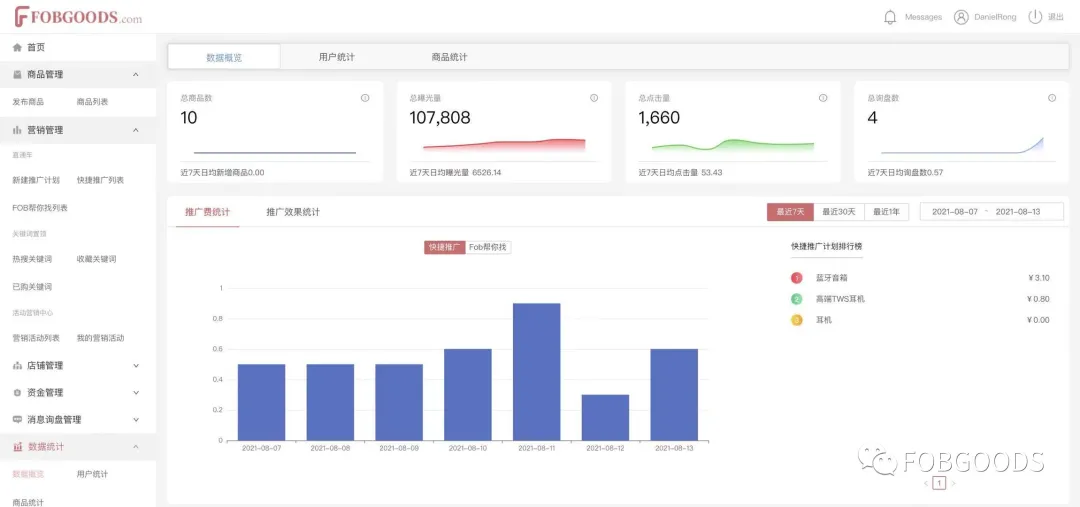Click the power logout icon
Image resolution: width=1080 pixels, height=507 pixels.
click(x=1035, y=17)
